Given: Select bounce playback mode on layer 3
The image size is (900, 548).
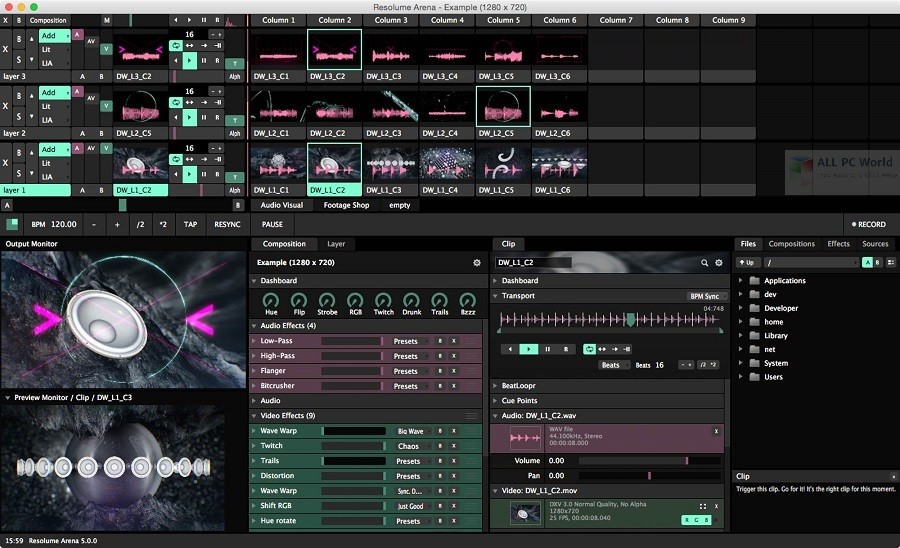Looking at the screenshot, I should 189,45.
